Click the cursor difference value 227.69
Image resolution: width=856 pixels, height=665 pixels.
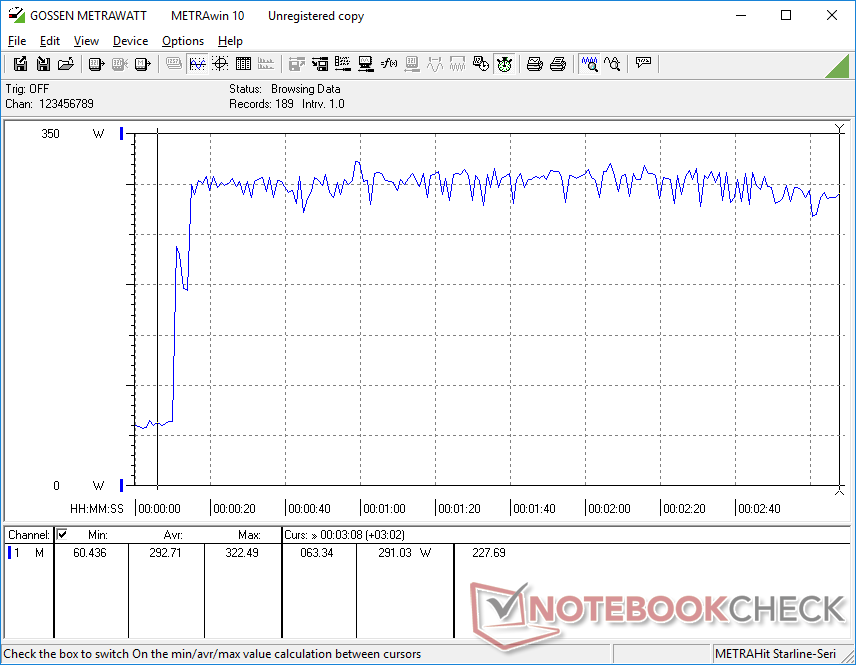[489, 553]
